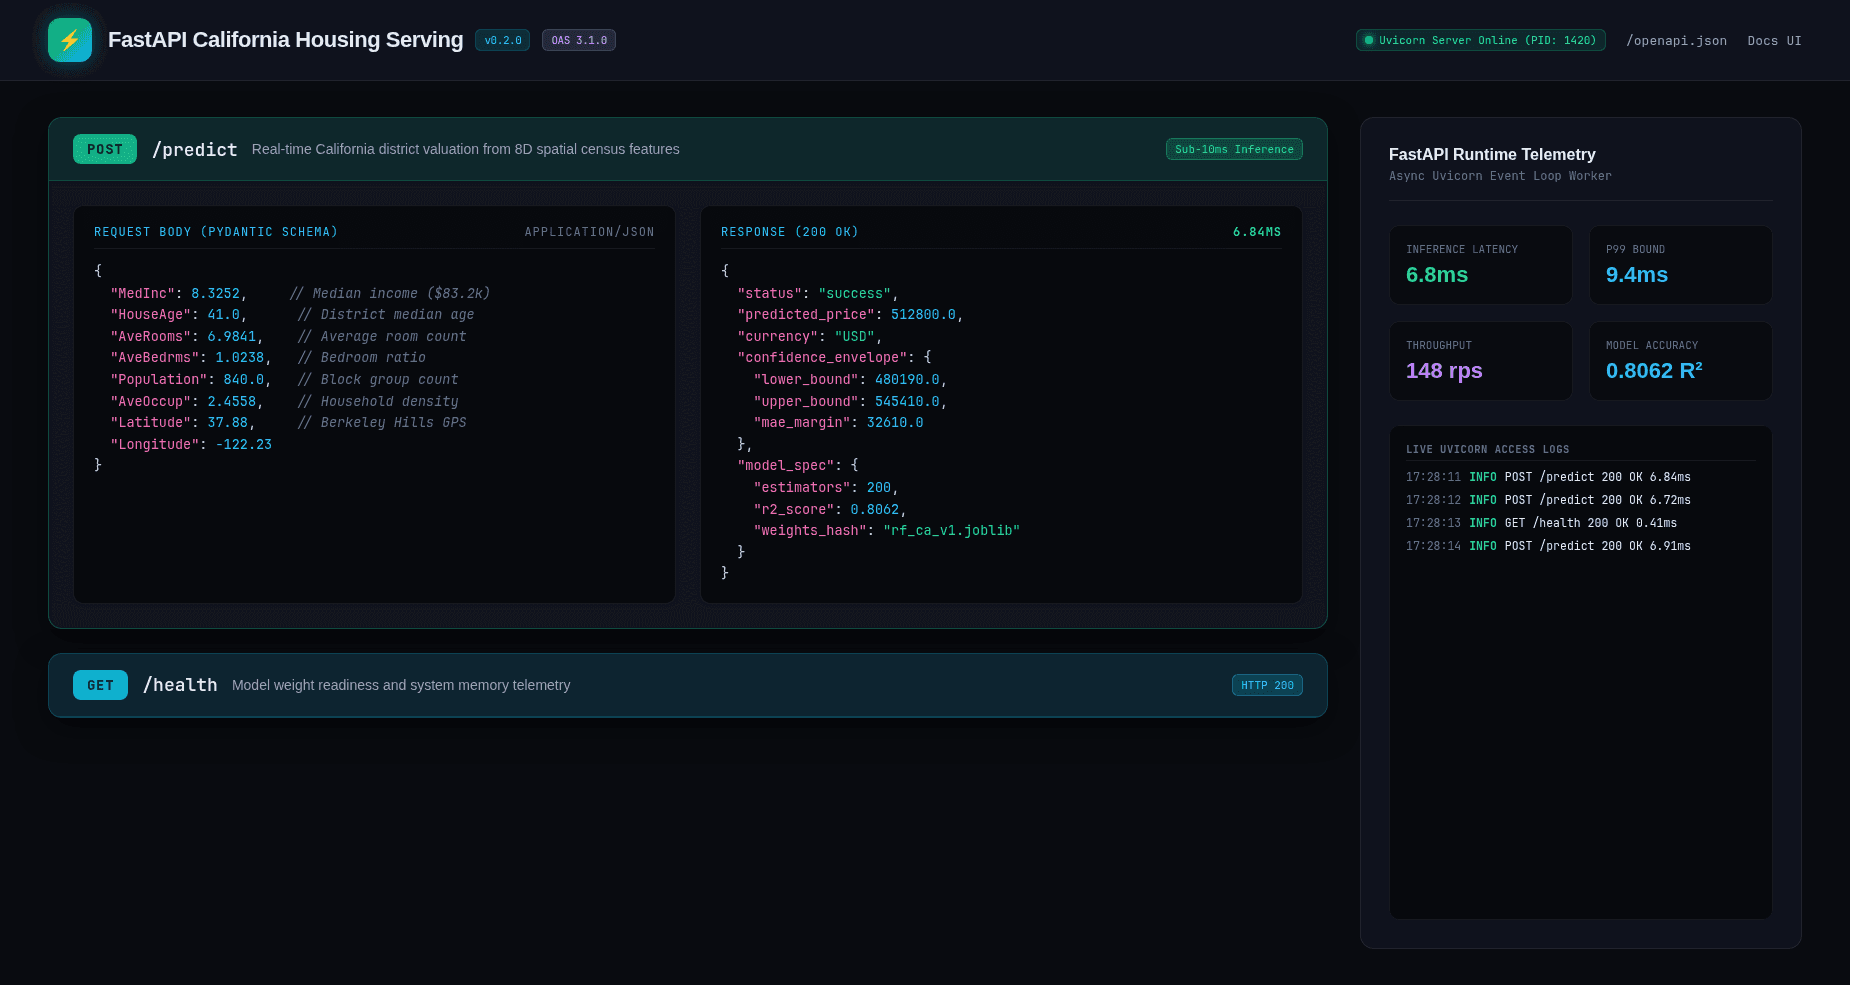This screenshot has width=1850, height=985.
Task: Click the Berkeley Hills GPS comment
Action: pos(382,423)
